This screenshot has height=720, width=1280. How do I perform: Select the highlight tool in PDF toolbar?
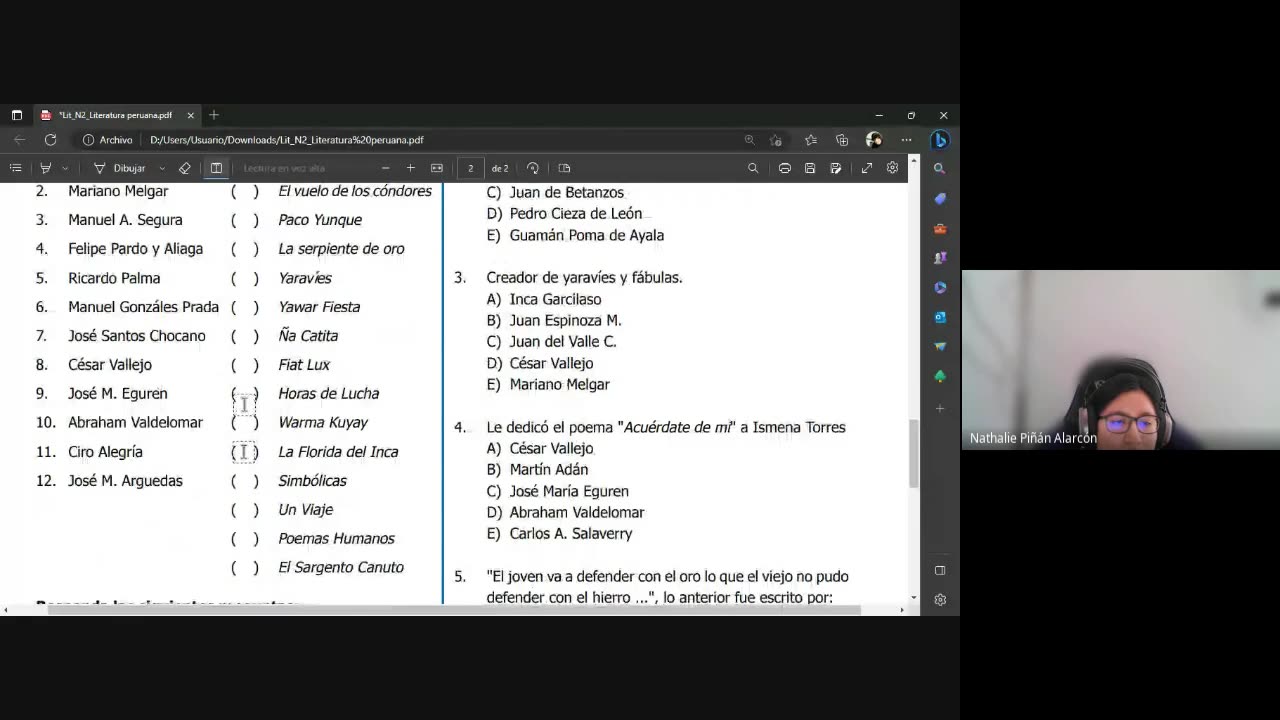pyautogui.click(x=46, y=168)
